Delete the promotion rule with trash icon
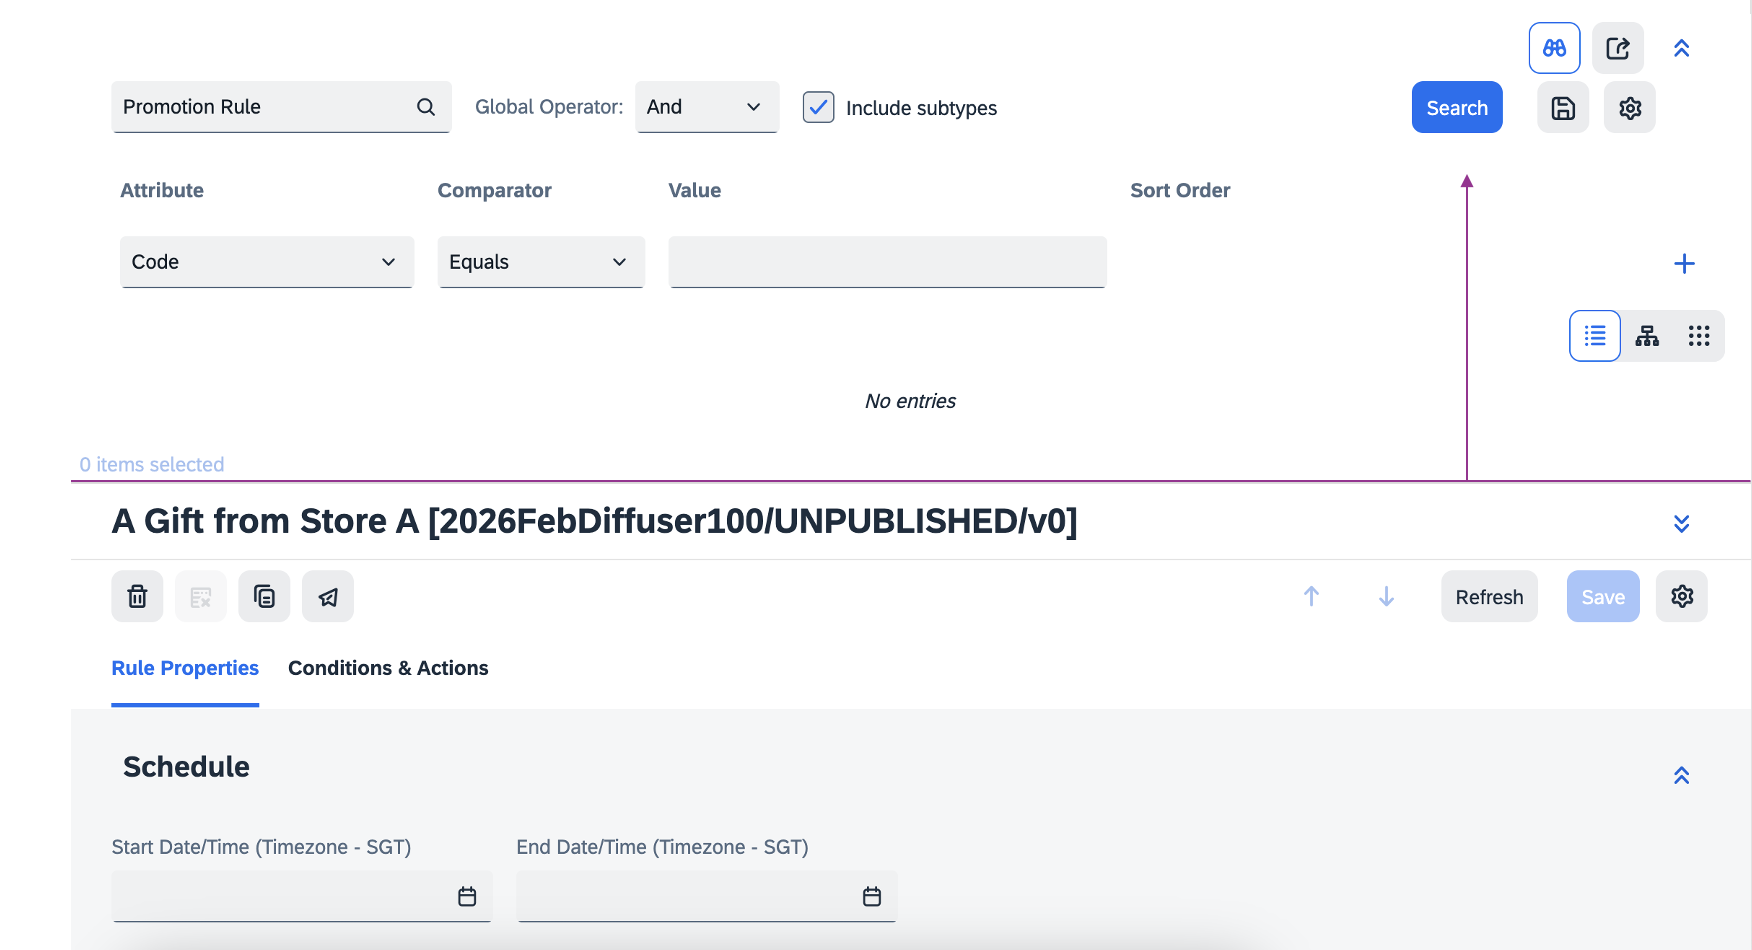The image size is (1752, 950). point(137,597)
